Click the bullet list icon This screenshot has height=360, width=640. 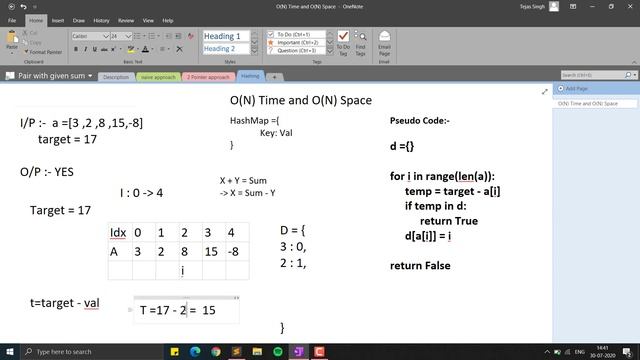(x=137, y=36)
